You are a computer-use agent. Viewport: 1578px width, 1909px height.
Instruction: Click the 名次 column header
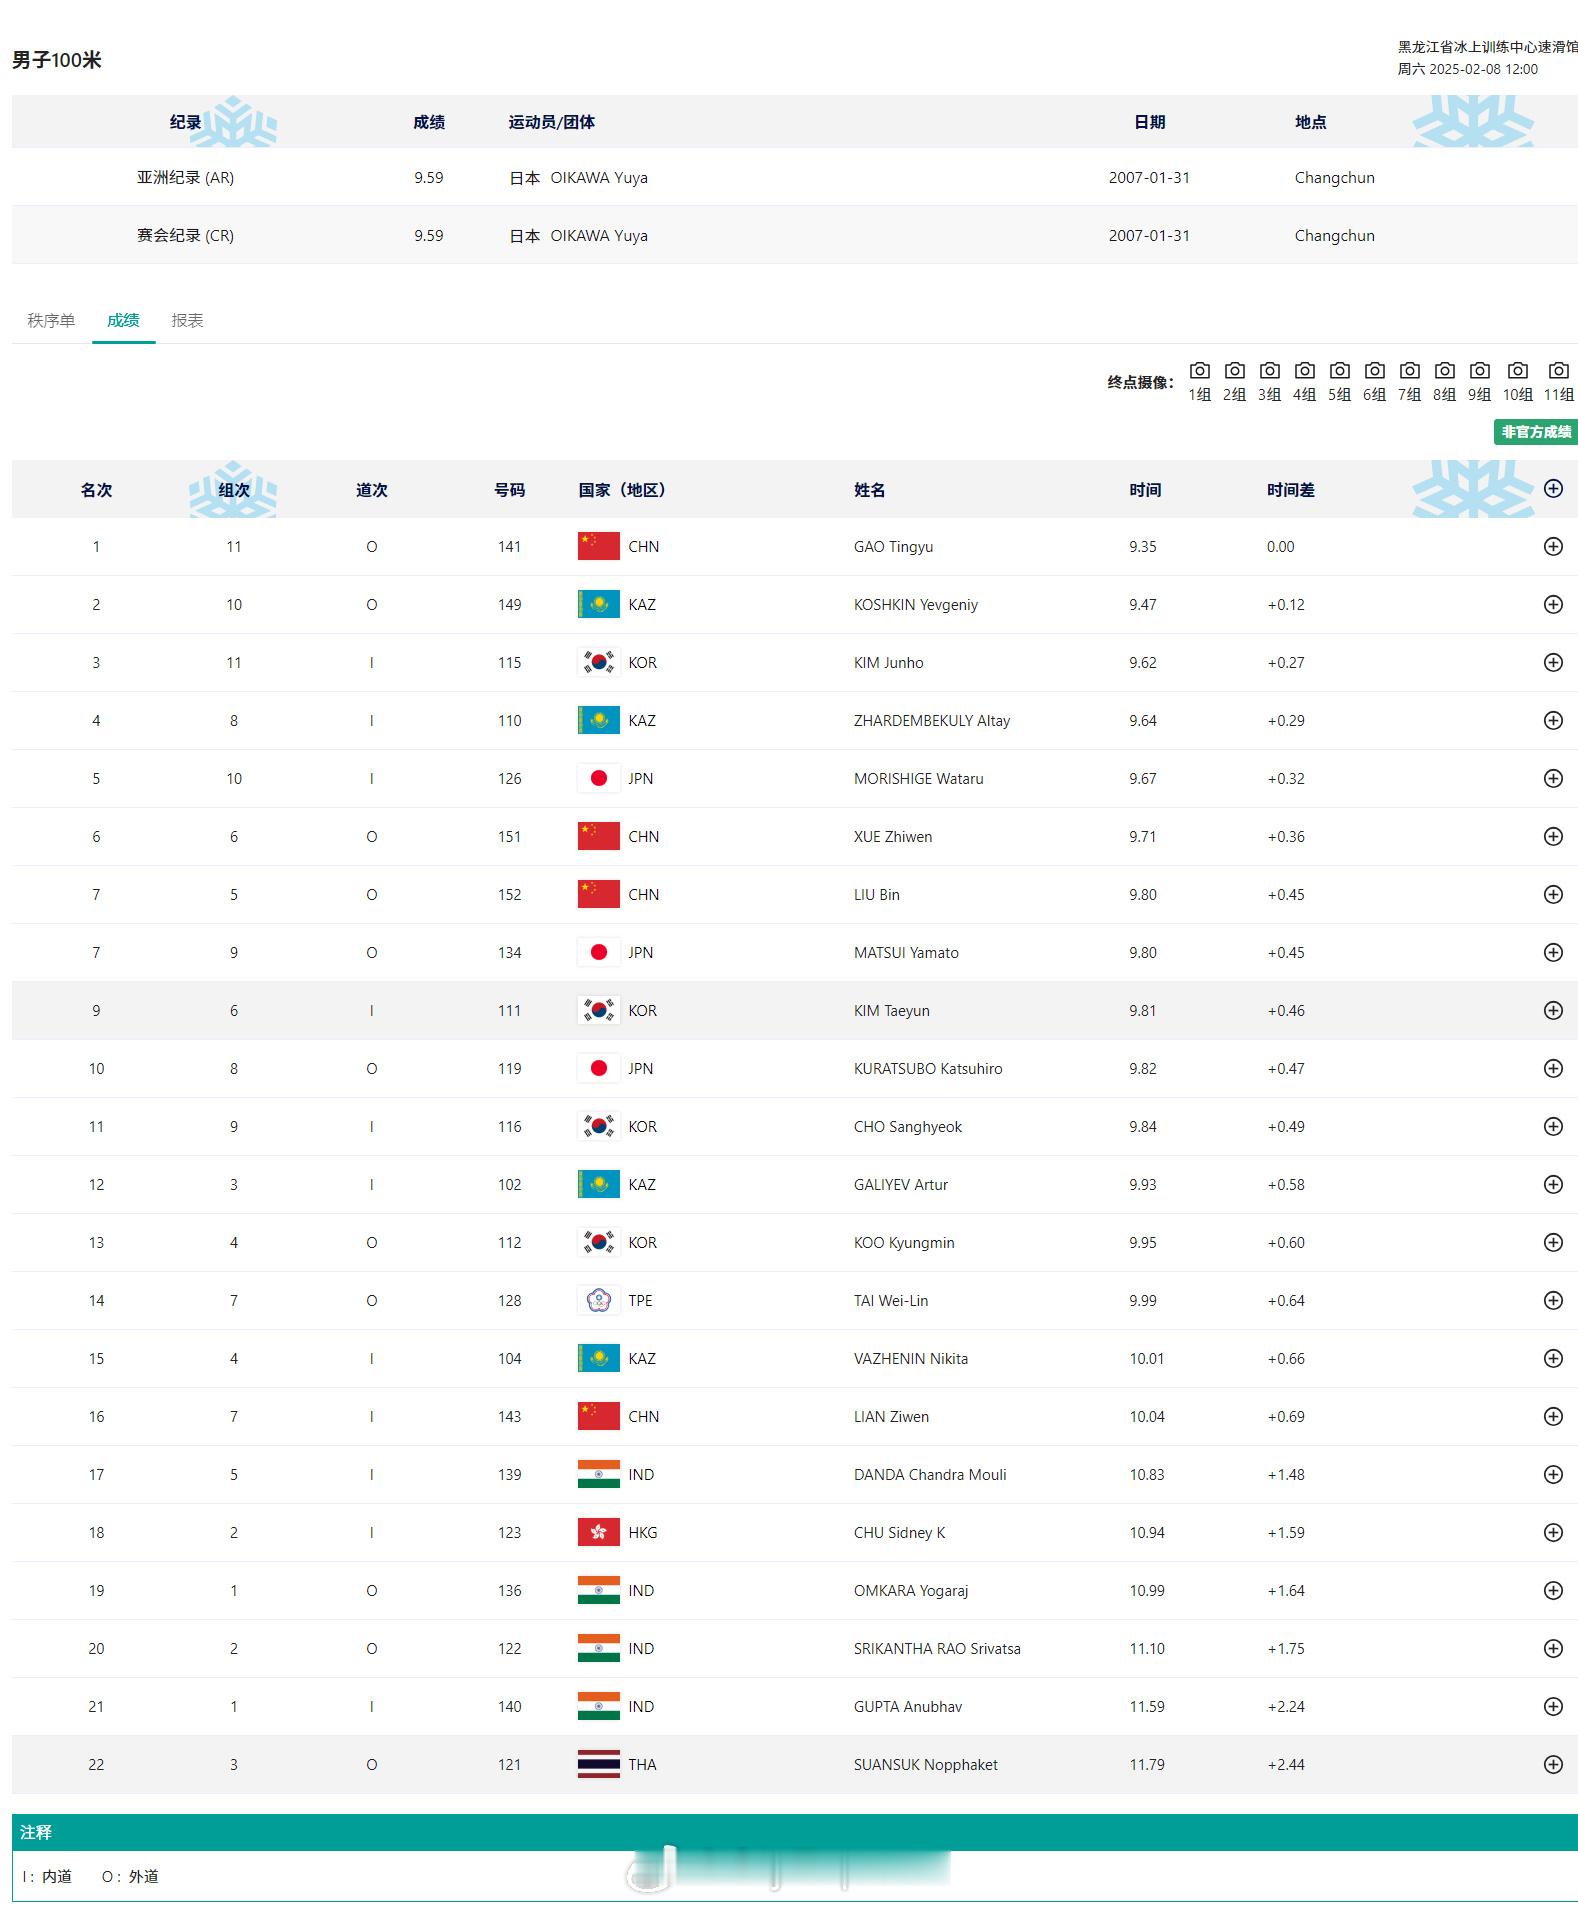pos(96,490)
